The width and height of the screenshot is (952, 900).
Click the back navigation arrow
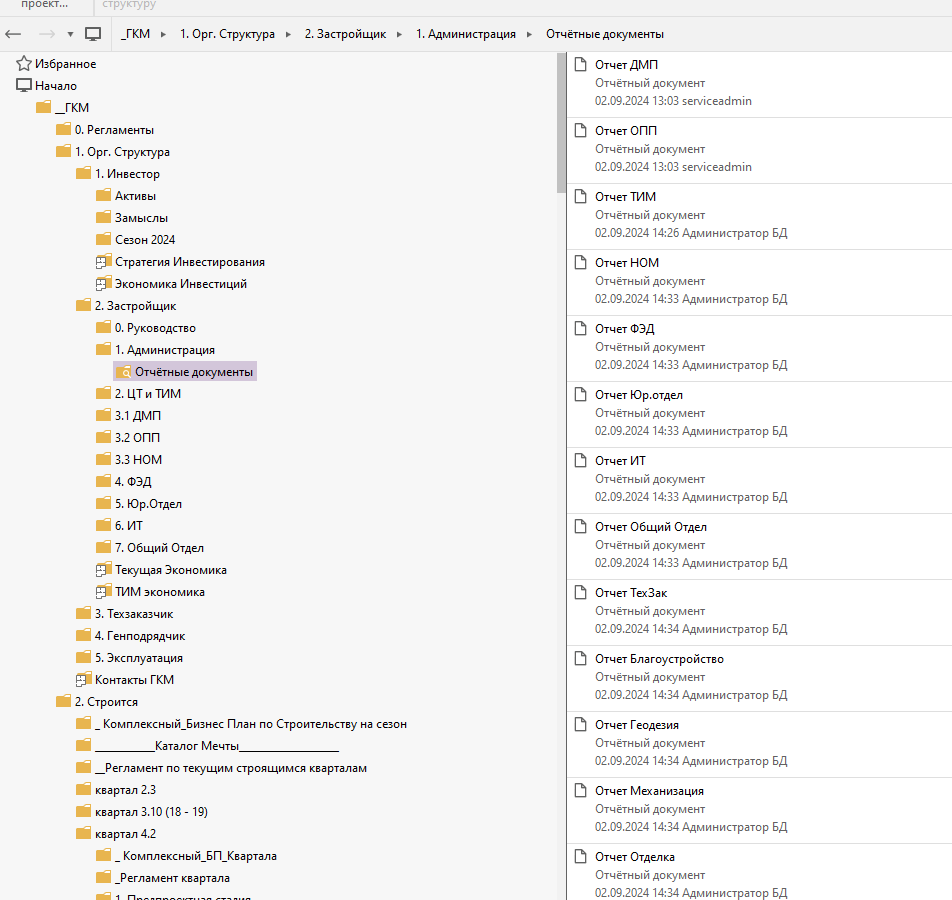click(14, 34)
